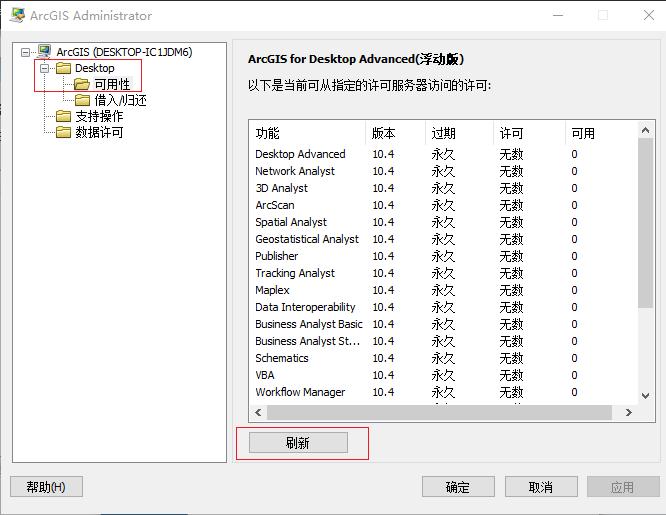Sort by the 功能 column header

[308, 133]
